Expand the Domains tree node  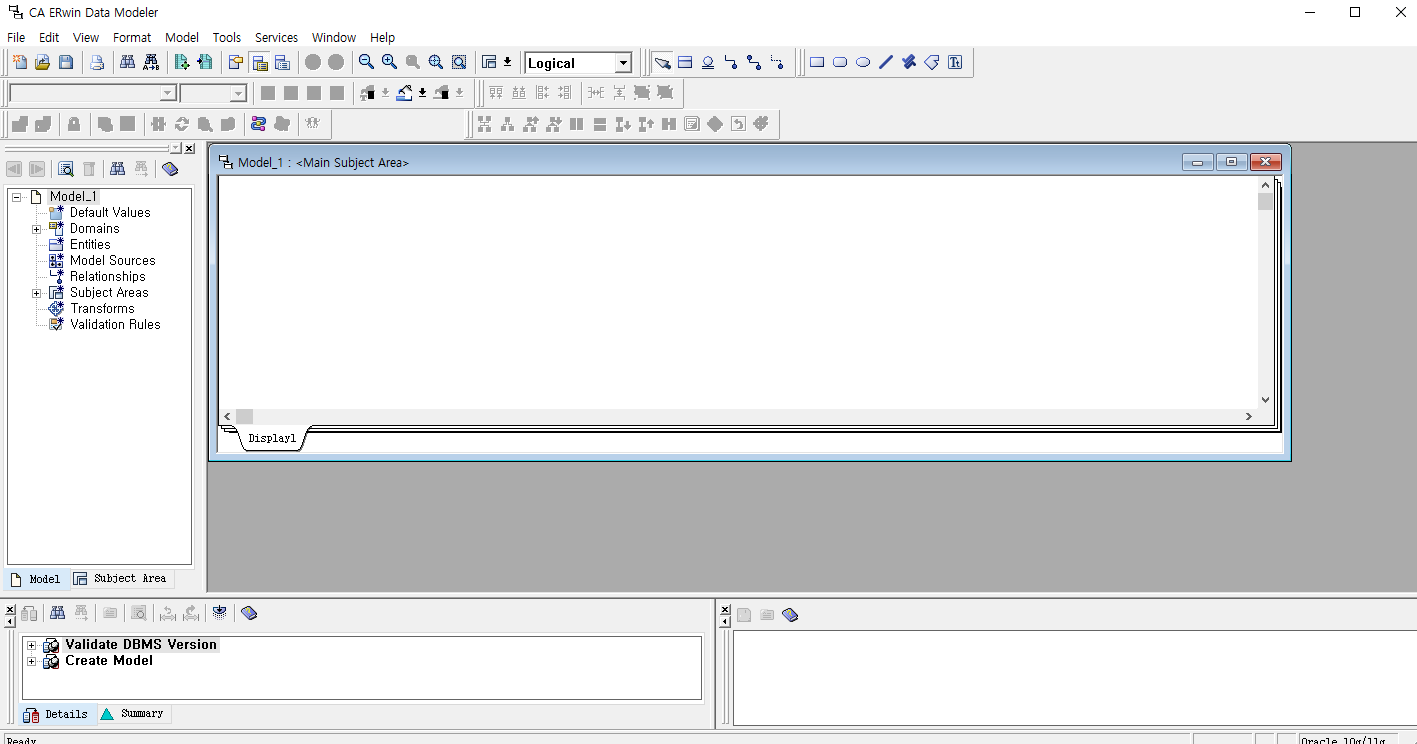[x=37, y=229]
